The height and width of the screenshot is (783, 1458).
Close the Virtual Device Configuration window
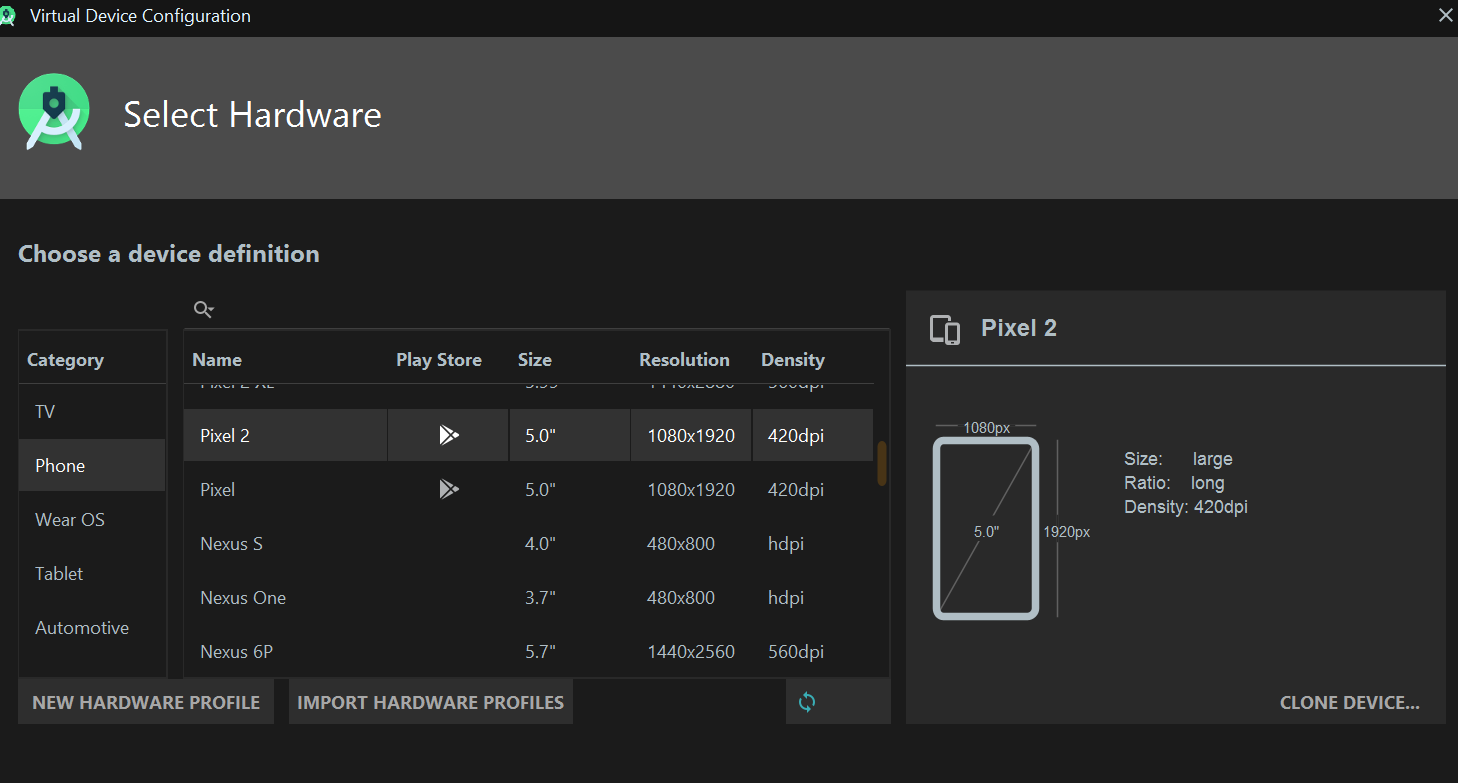[1445, 15]
